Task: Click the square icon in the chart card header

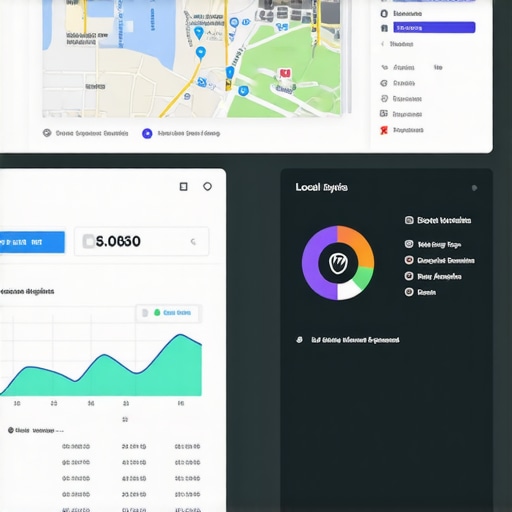Action: pyautogui.click(x=183, y=186)
